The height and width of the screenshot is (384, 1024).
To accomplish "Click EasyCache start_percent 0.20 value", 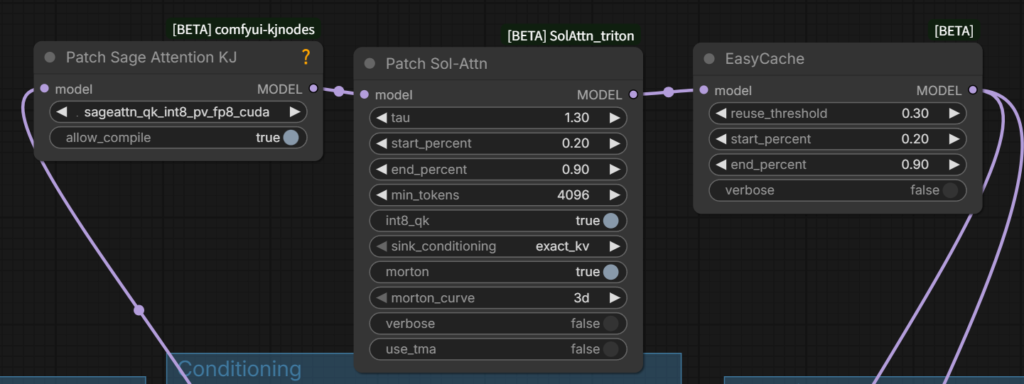I will pos(915,138).
